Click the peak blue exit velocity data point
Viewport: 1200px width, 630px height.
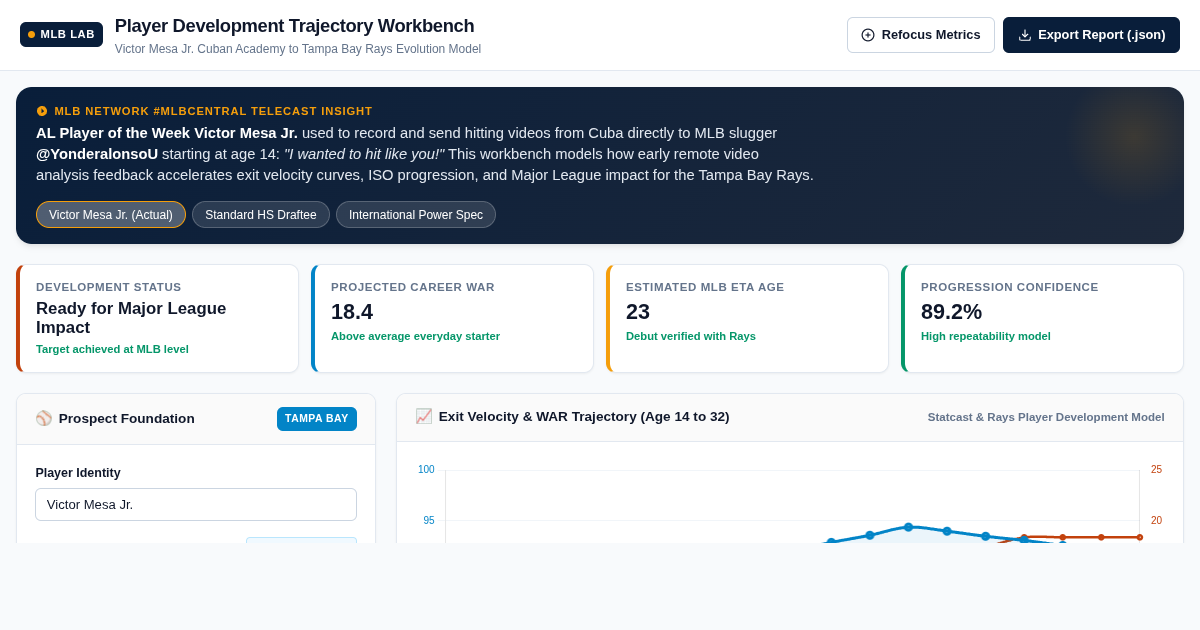click(908, 527)
